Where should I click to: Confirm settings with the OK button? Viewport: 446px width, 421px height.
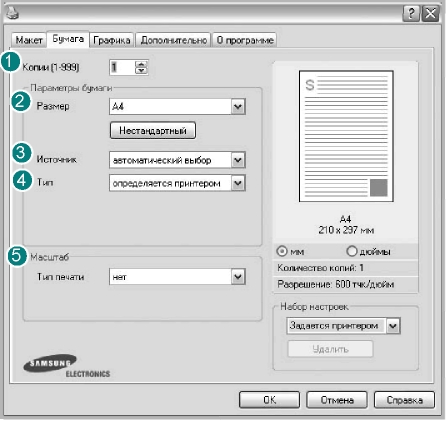tap(269, 400)
